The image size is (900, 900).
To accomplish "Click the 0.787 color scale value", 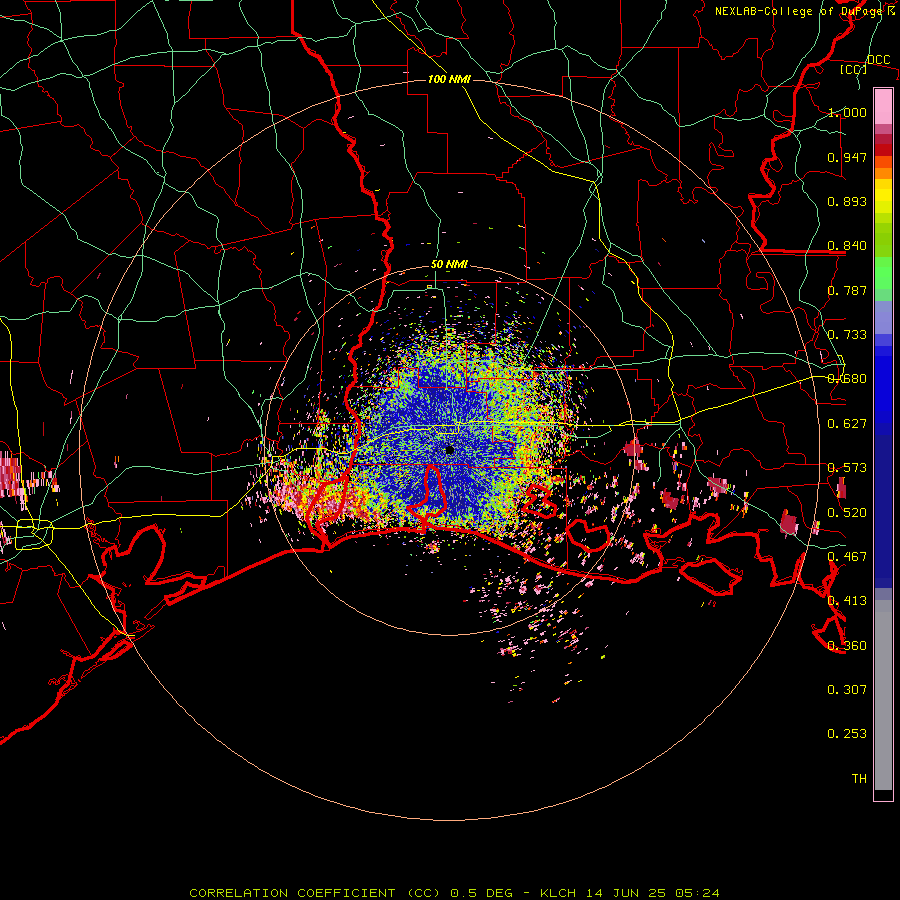I will (847, 290).
